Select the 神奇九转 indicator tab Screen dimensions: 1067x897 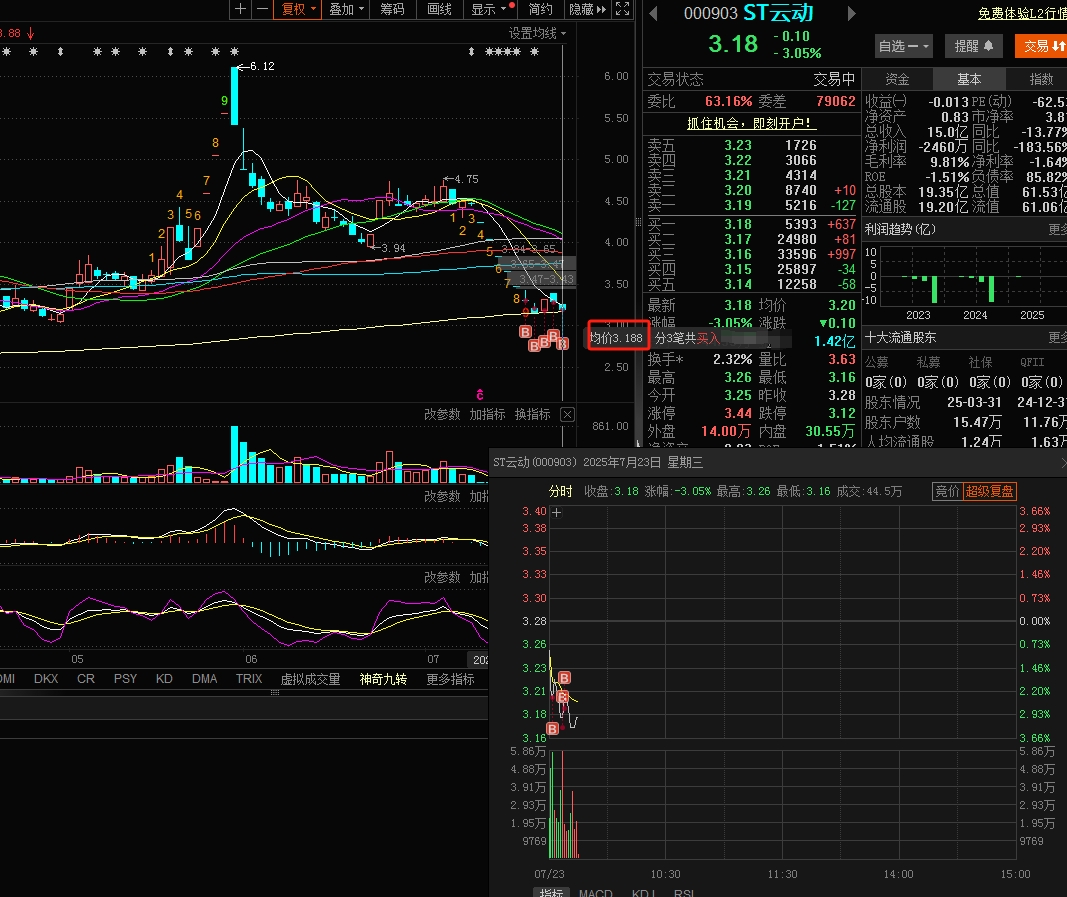click(x=383, y=679)
